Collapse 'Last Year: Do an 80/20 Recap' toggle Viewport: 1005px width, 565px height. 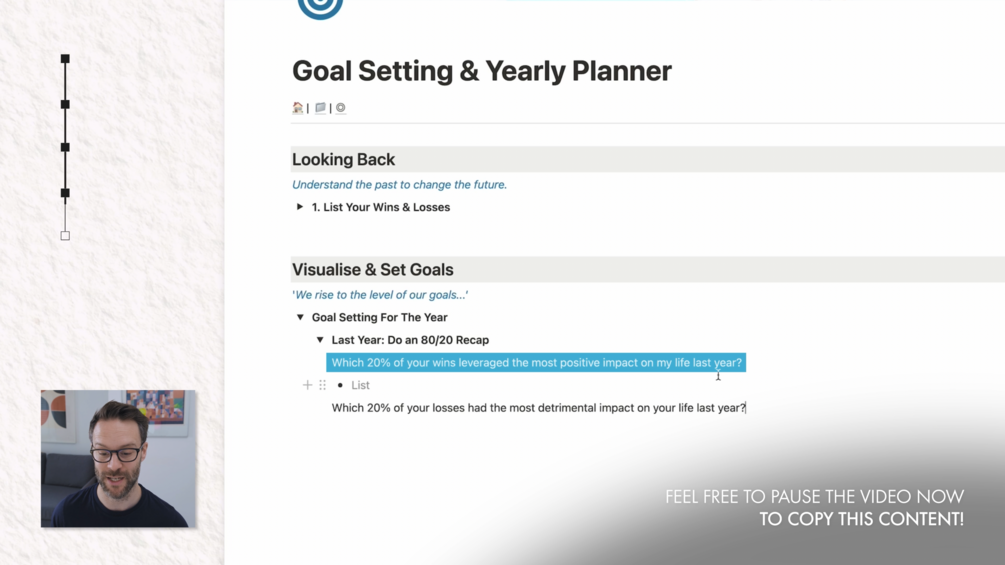pyautogui.click(x=320, y=340)
